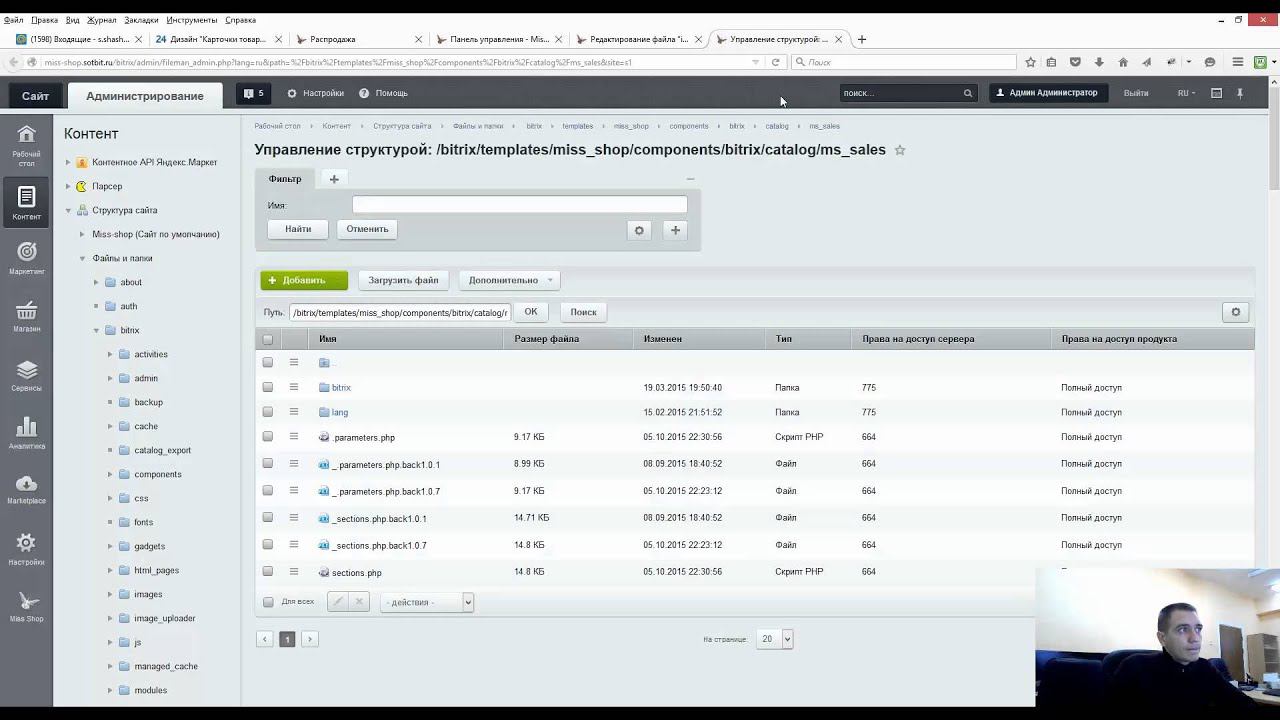Focus the Путь path input field
The height and width of the screenshot is (720, 1280).
400,312
